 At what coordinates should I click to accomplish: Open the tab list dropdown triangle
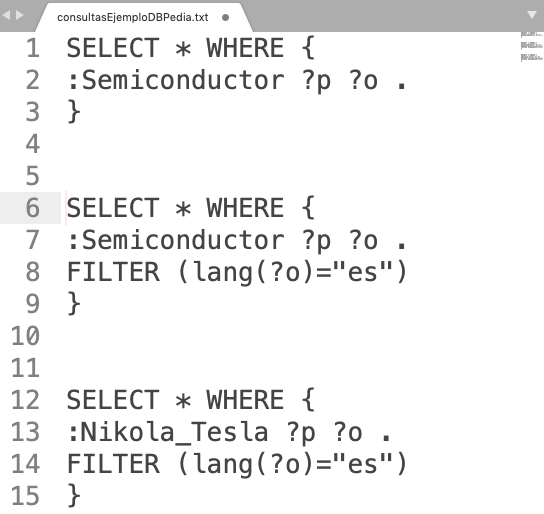coord(532,15)
